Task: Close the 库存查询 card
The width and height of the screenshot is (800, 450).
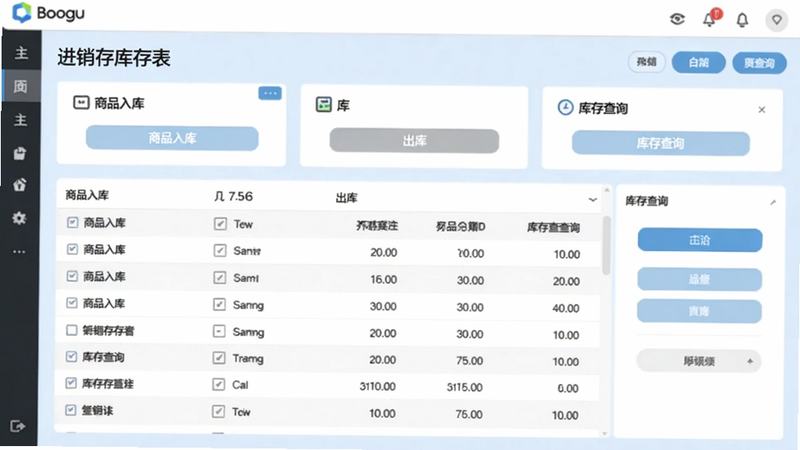Action: [762, 110]
